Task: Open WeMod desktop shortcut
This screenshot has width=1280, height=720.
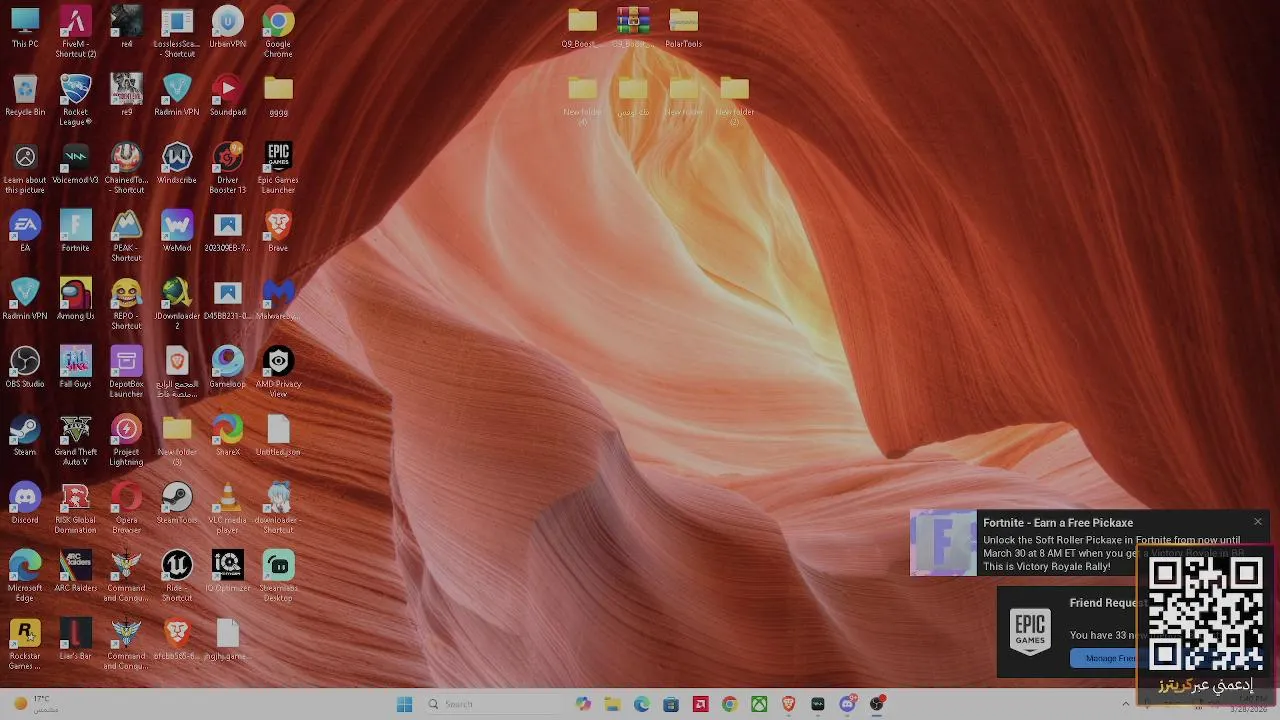Action: 177,231
